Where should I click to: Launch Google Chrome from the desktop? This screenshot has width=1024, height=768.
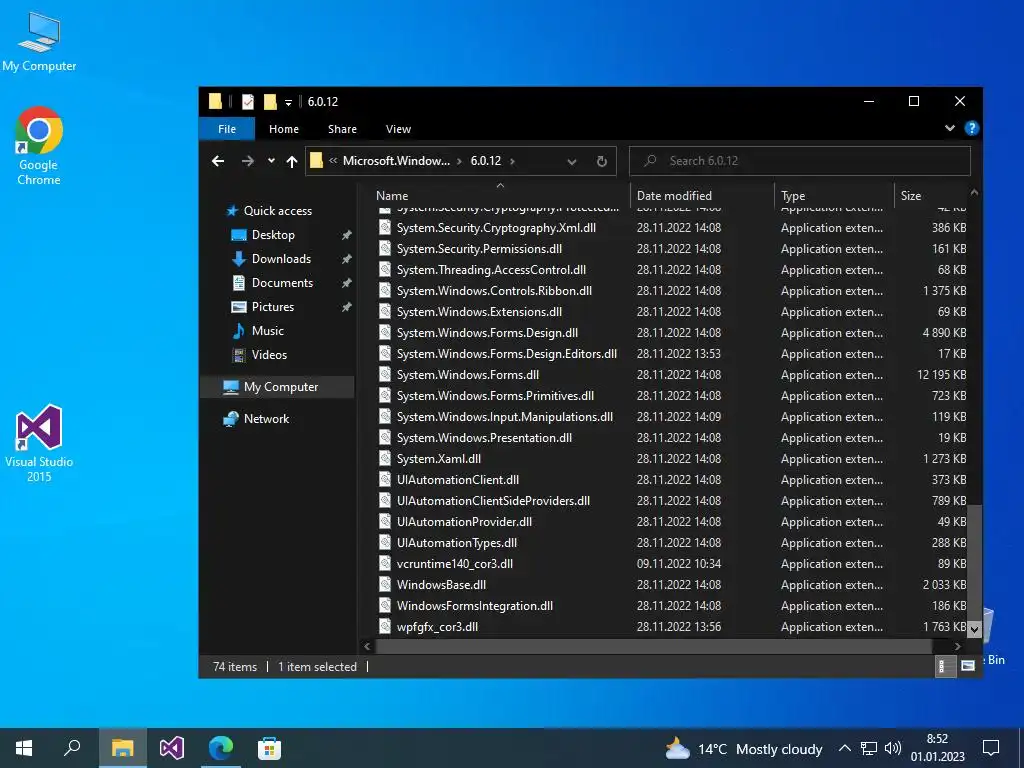(39, 146)
